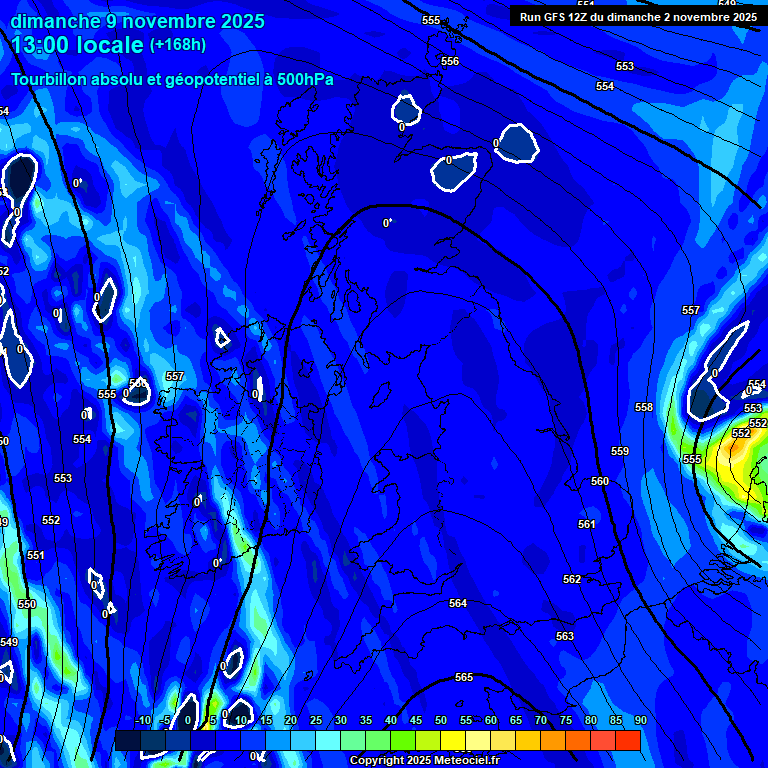This screenshot has width=768, height=768.
Task: Pick the yellow legend swatch between 50 and 55
Action: (x=453, y=740)
